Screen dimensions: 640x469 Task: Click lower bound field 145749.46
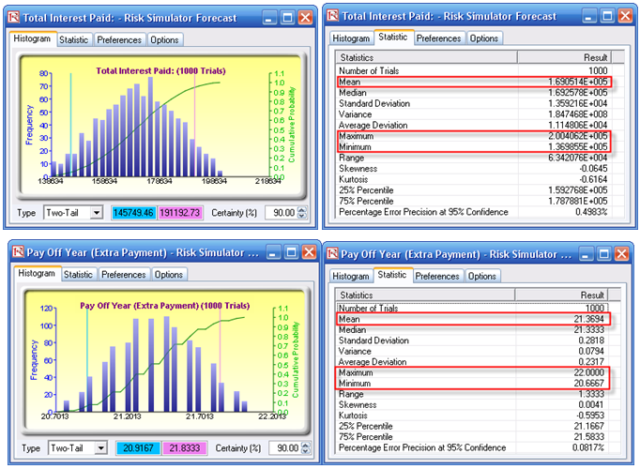tap(133, 213)
